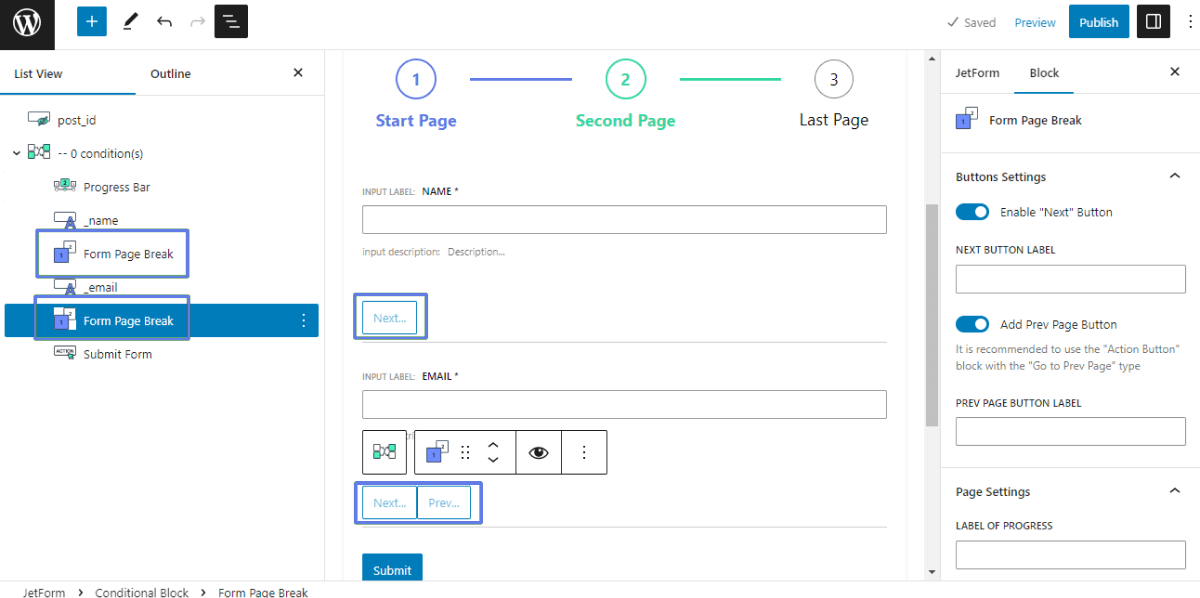Click the Form Page Break icon in block toolbar
Image resolution: width=1200 pixels, height=598 pixels.
click(x=434, y=452)
